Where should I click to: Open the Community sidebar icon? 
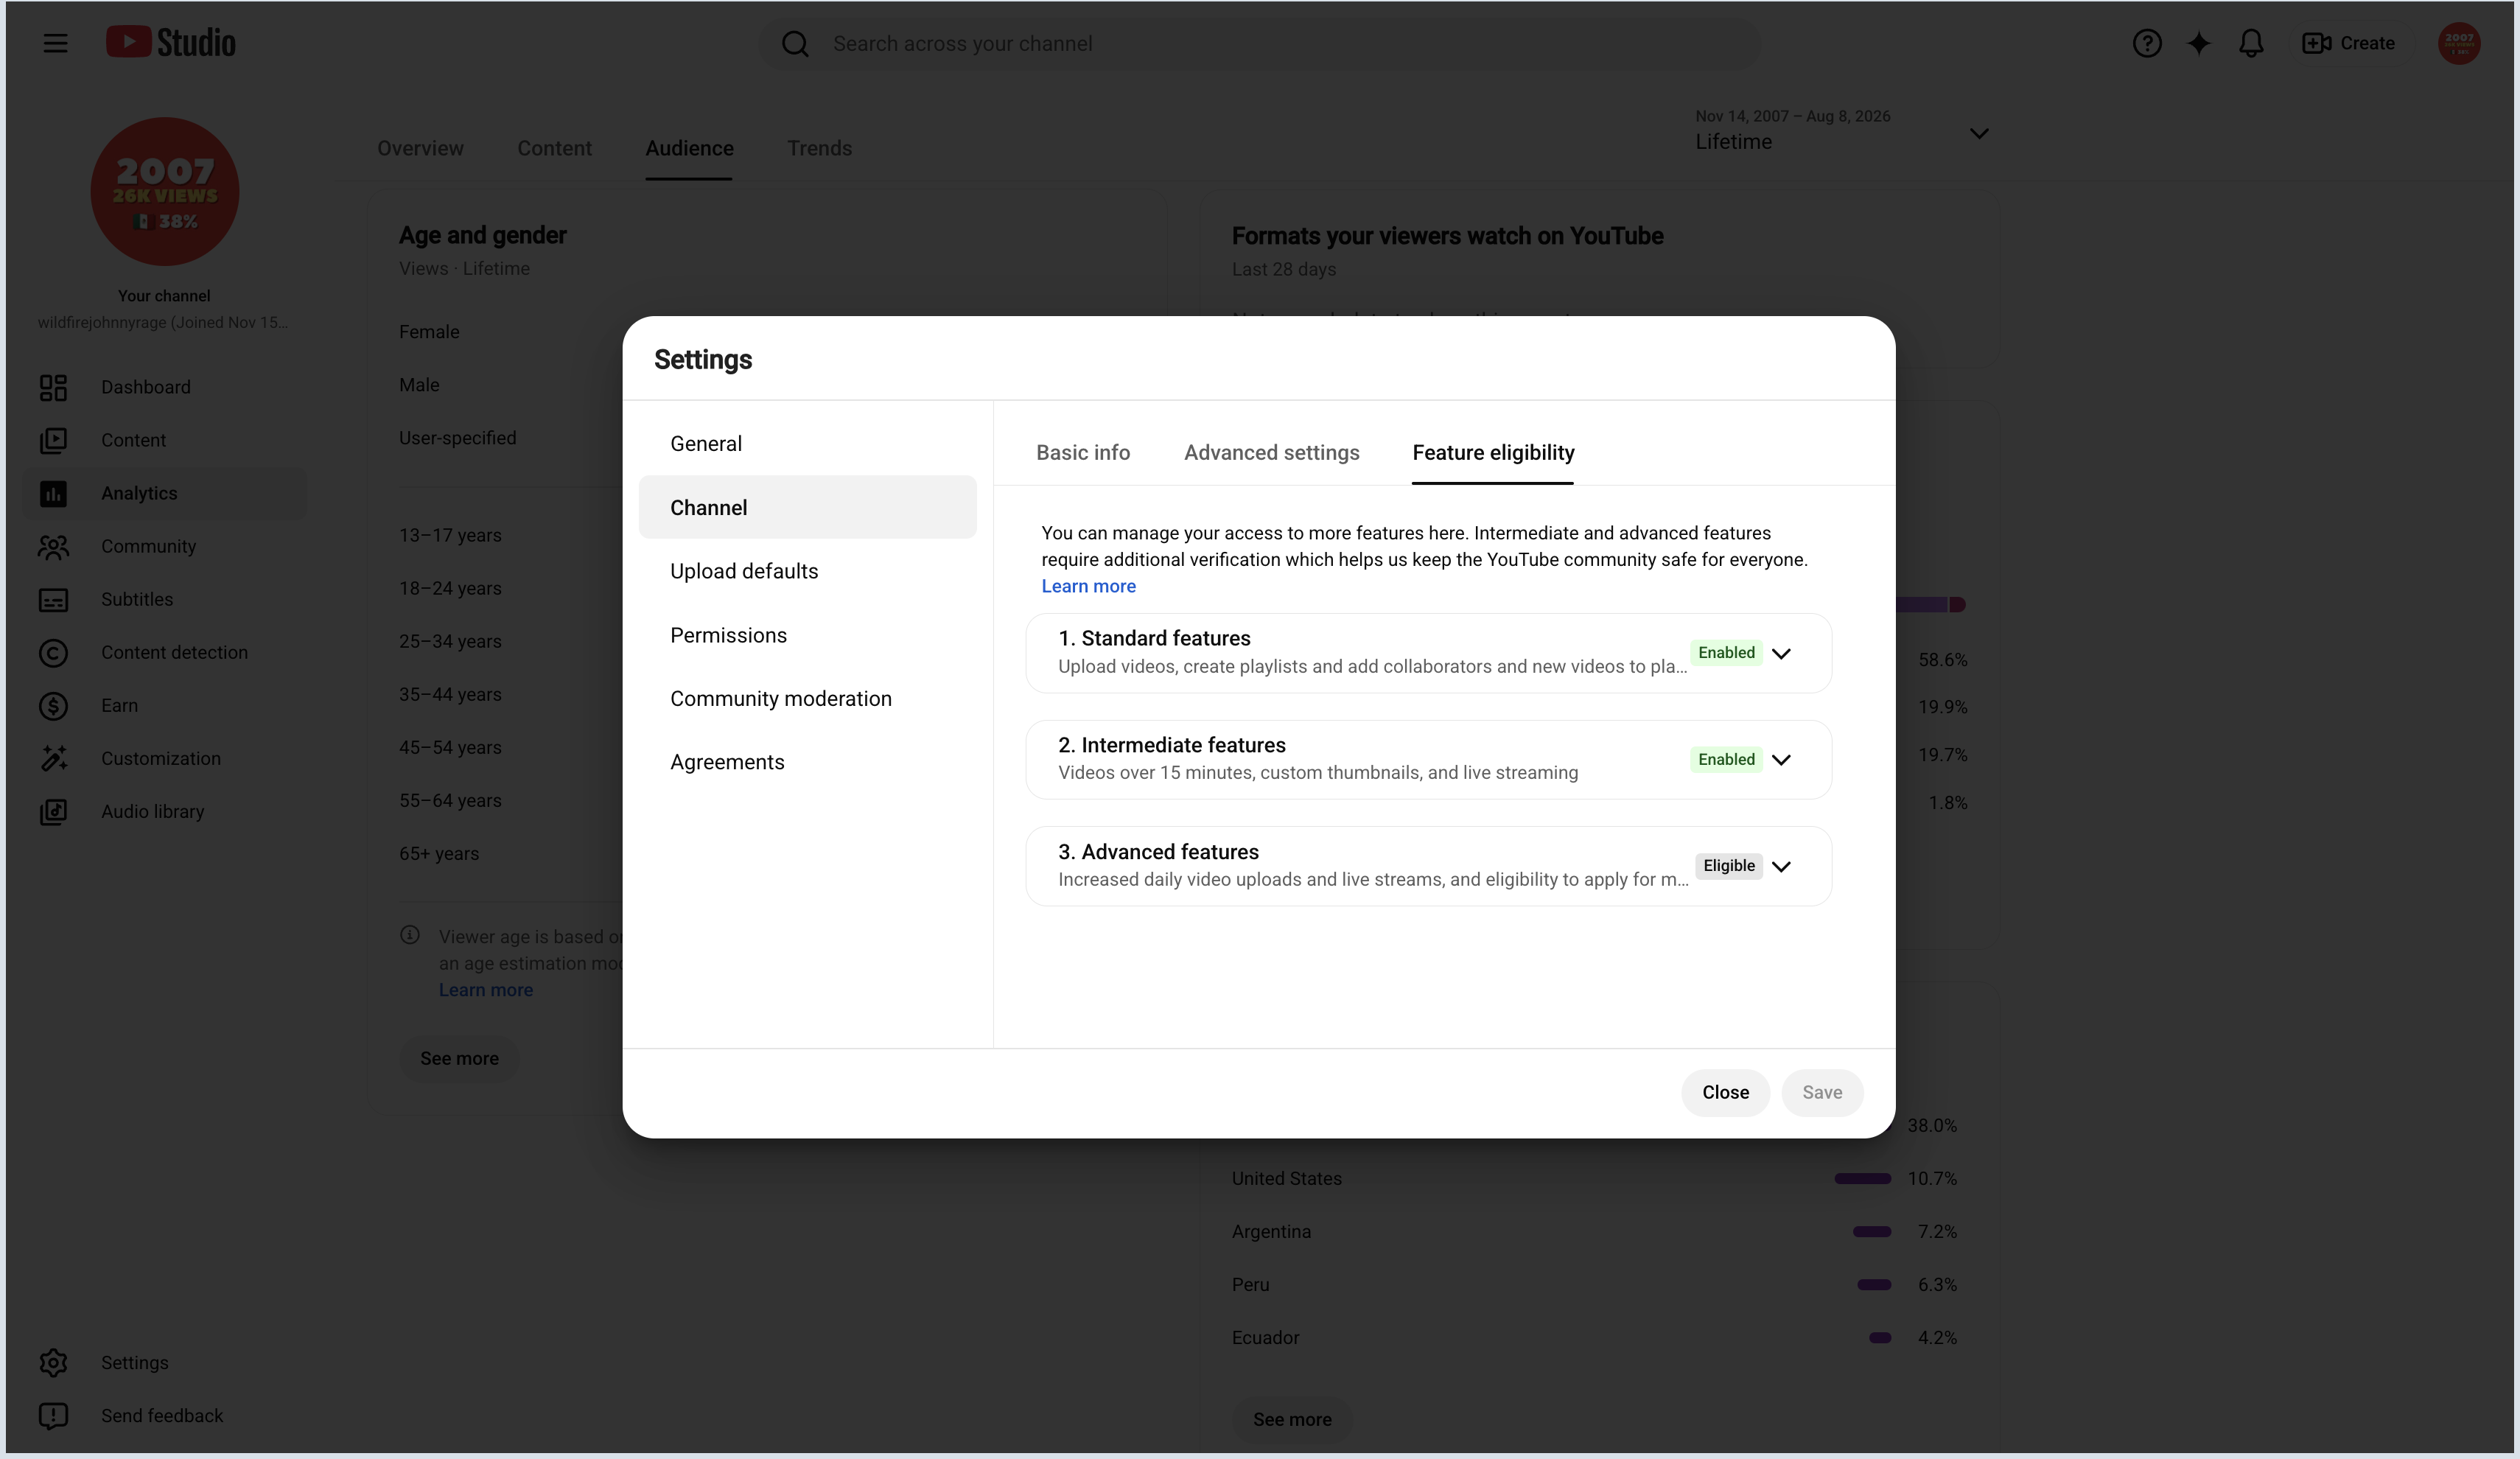pyautogui.click(x=53, y=546)
